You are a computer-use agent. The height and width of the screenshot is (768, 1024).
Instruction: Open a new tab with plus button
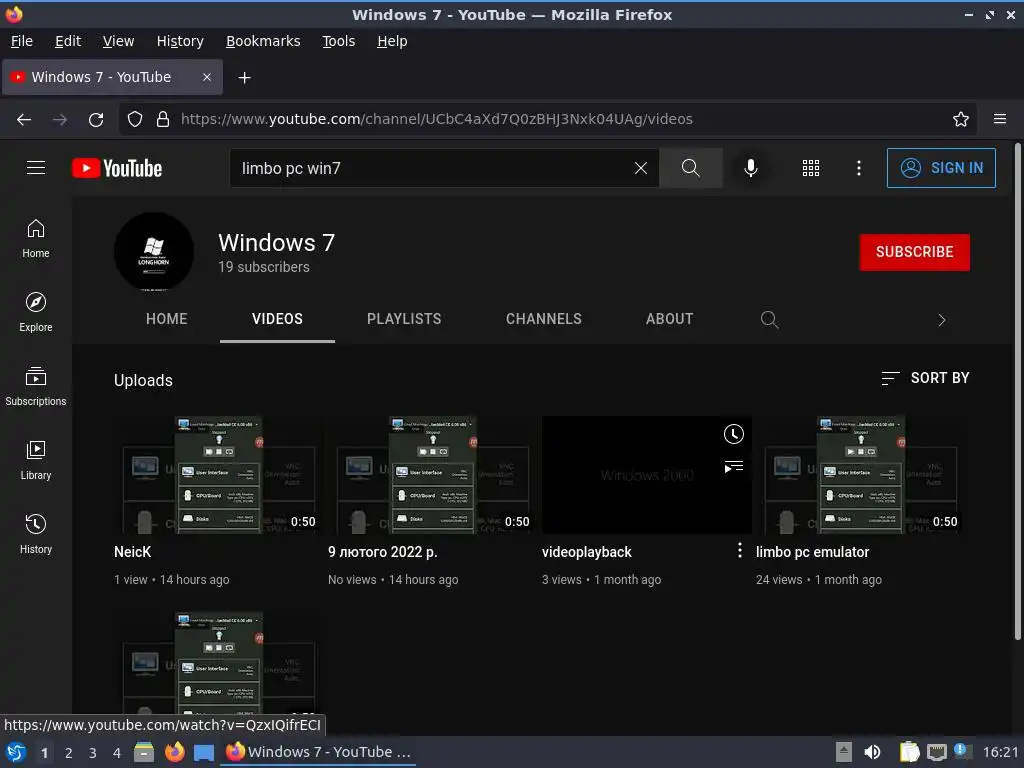[244, 78]
